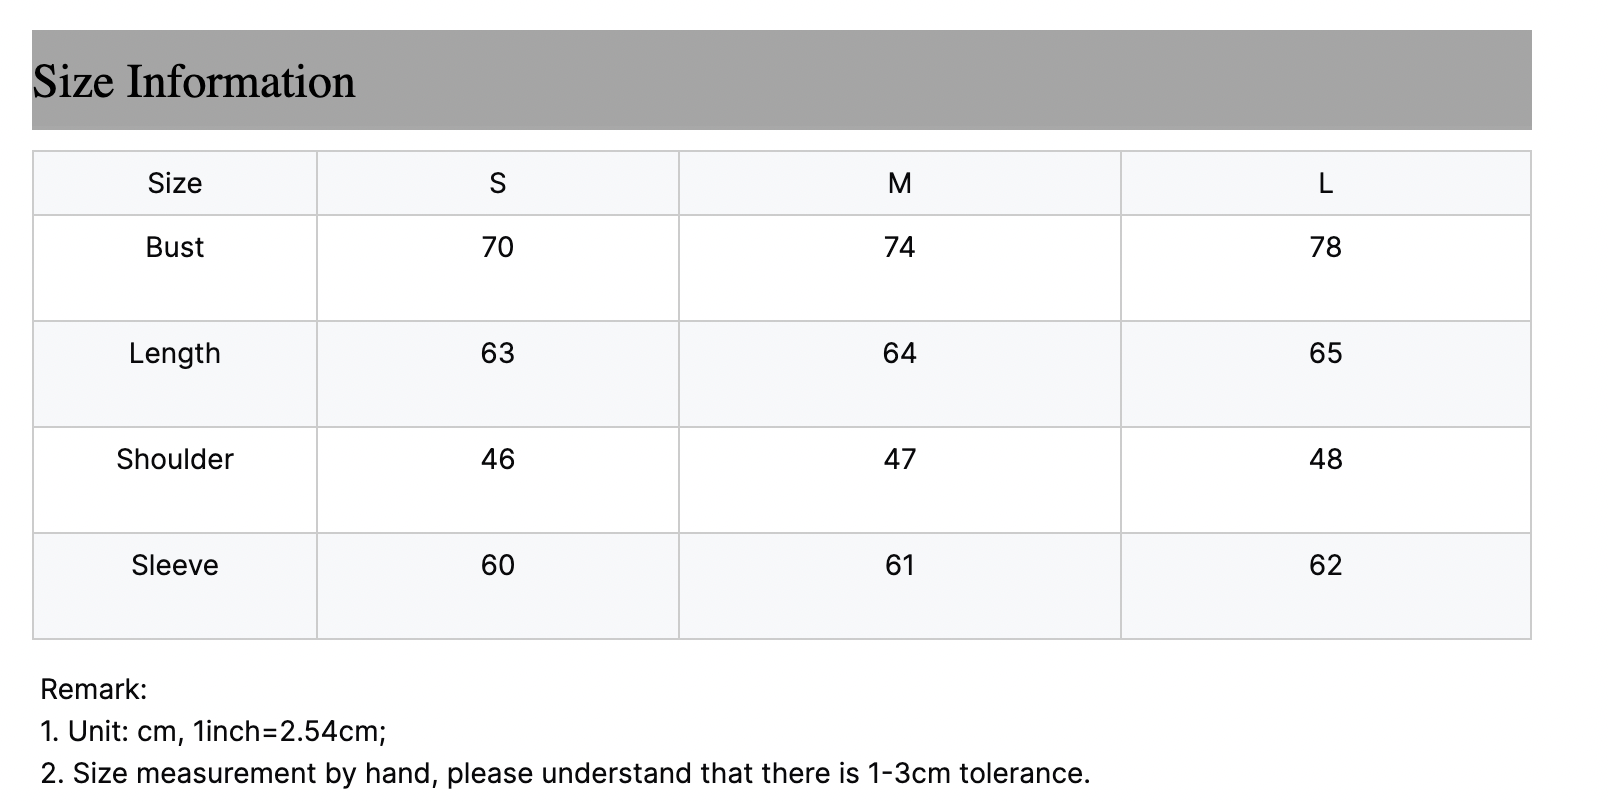Select the Sleeve row label

(x=175, y=565)
